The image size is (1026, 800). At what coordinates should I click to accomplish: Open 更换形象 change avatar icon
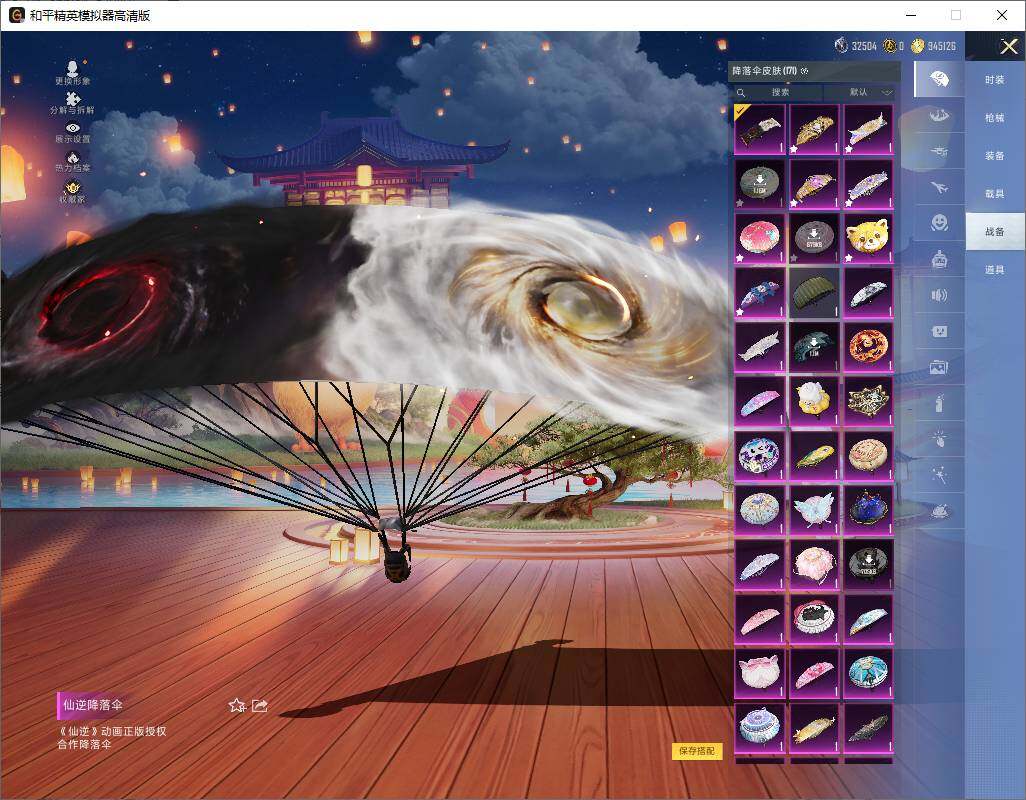point(73,69)
